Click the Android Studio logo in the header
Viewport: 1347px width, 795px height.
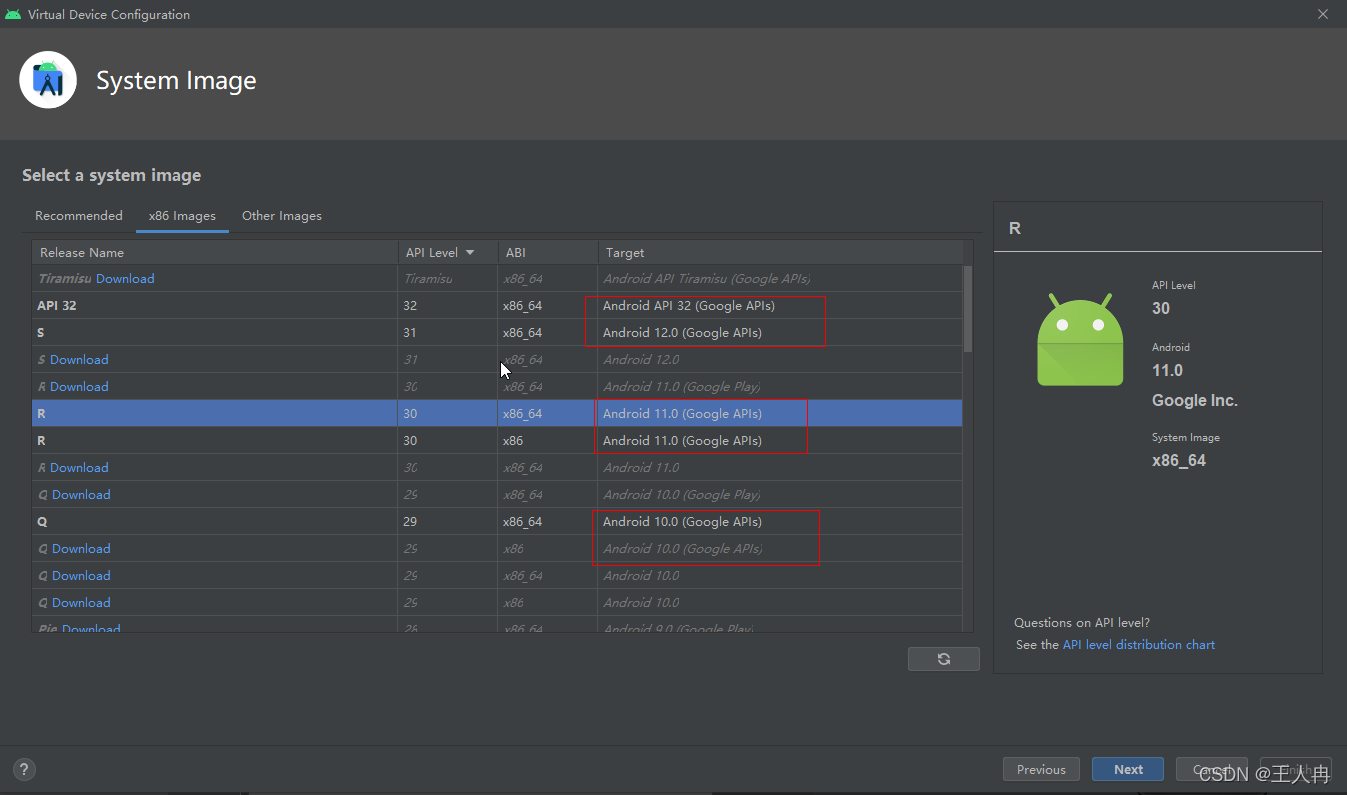pyautogui.click(x=48, y=80)
